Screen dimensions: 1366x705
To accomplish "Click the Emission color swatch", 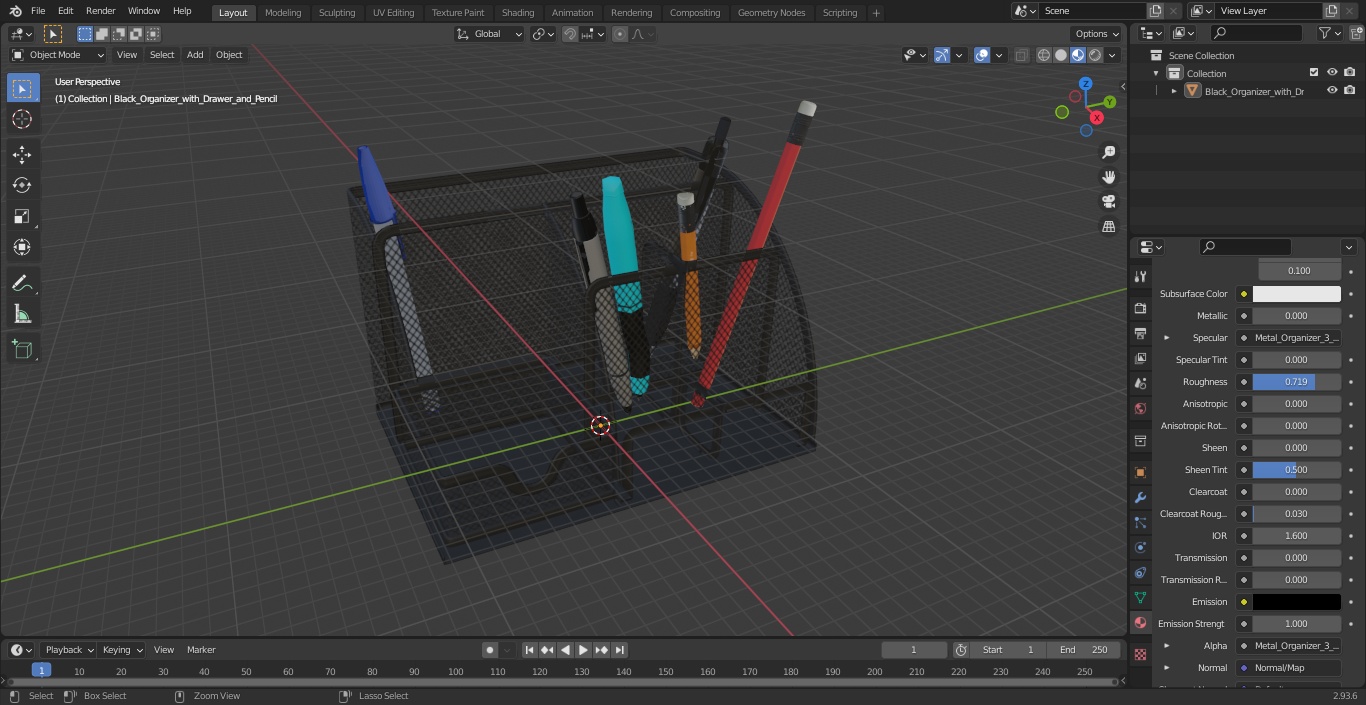I will click(x=1296, y=602).
